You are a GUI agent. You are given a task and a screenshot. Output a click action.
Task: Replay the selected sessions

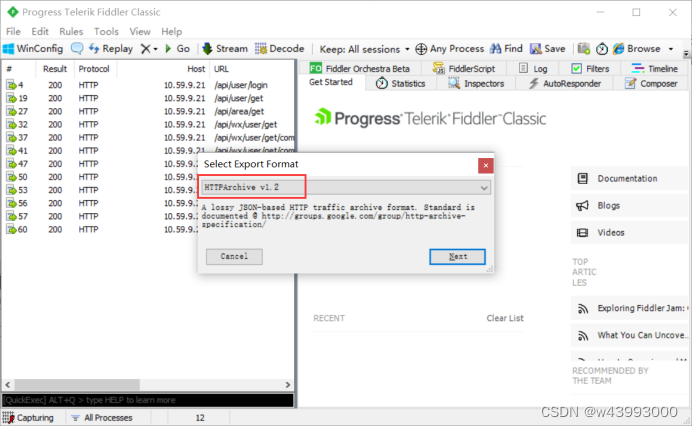111,49
